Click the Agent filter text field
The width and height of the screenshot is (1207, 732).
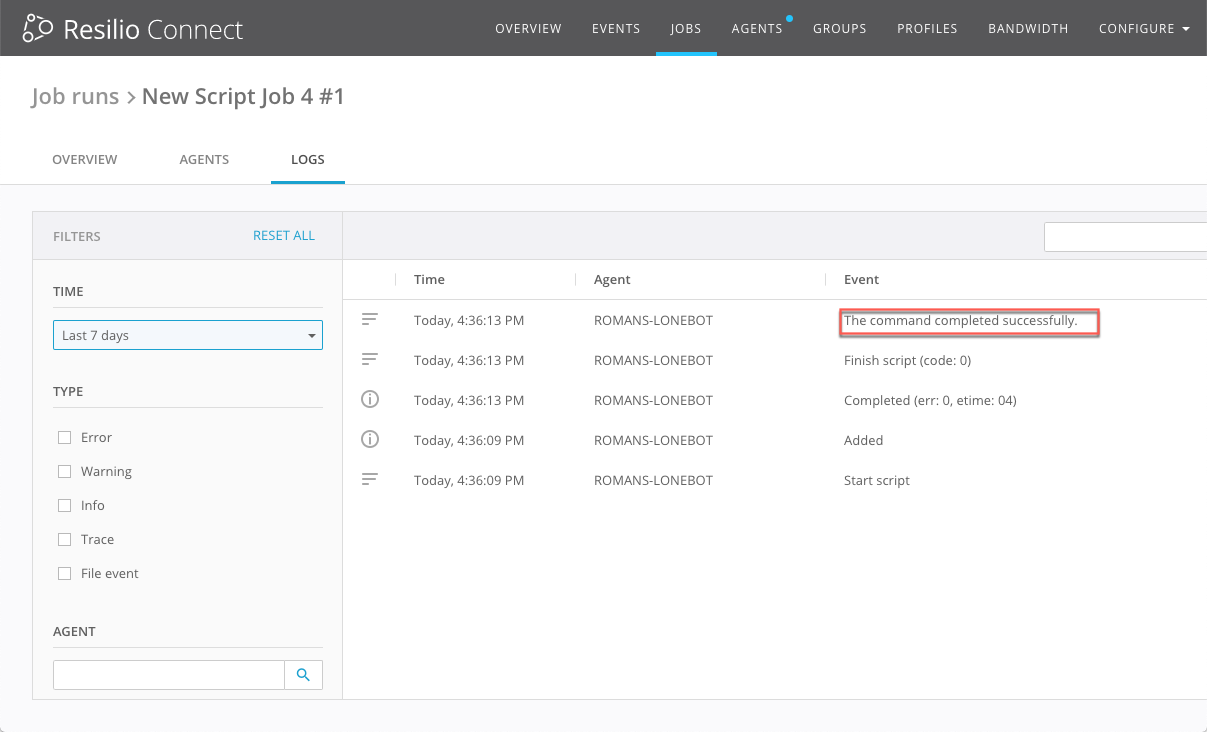(x=169, y=675)
